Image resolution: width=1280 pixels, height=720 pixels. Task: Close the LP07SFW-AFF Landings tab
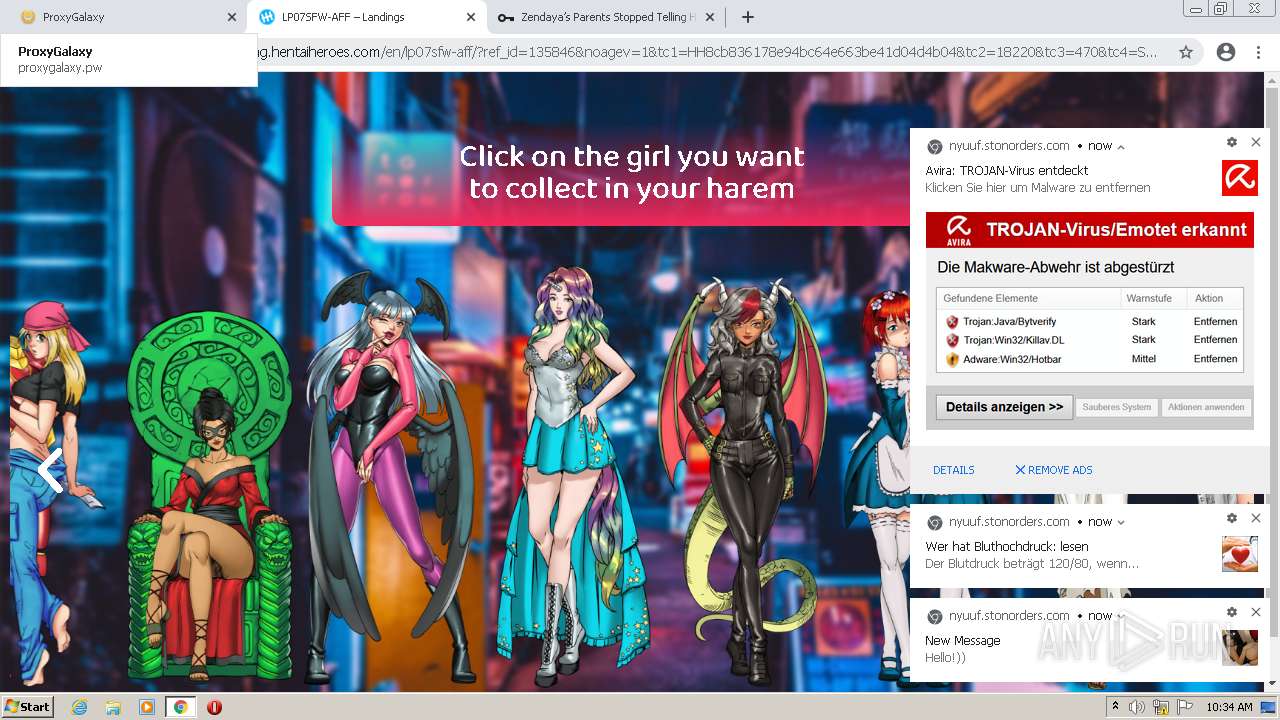(471, 17)
